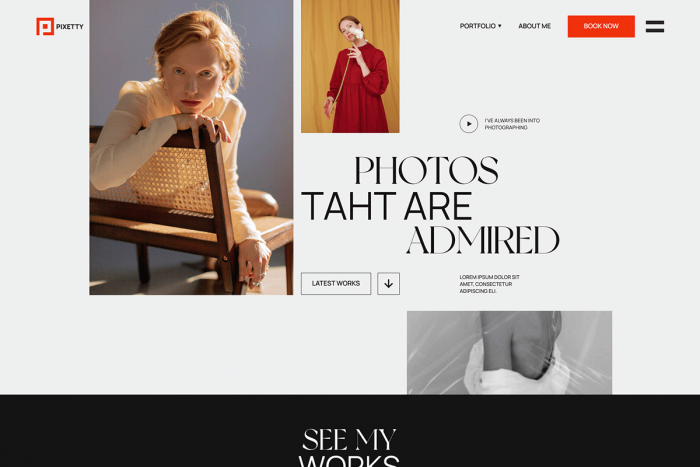This screenshot has height=467, width=700.
Task: Select the woman in red dress photo
Action: click(350, 66)
